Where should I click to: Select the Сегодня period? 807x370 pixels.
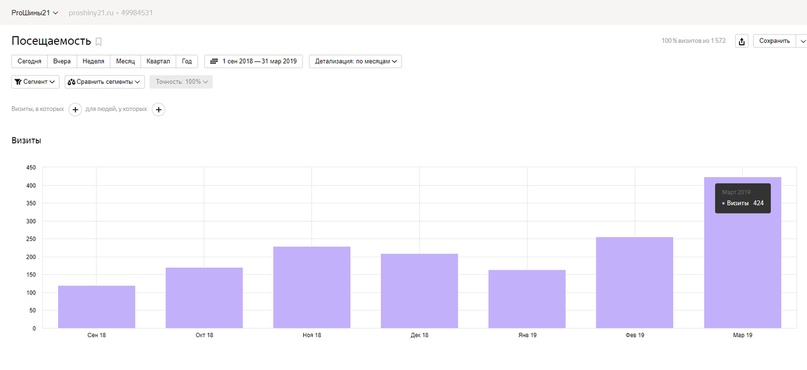tap(29, 61)
